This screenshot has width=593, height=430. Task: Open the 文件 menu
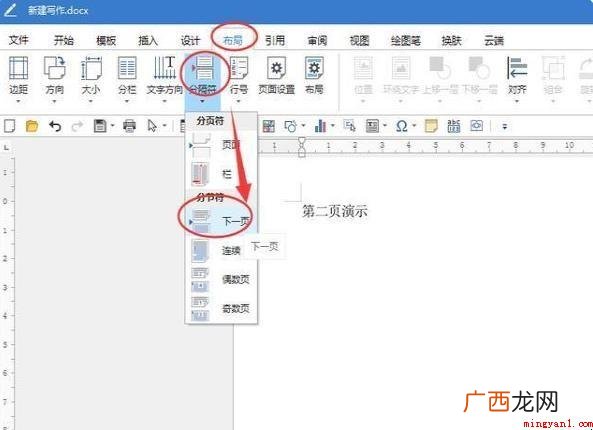coord(18,40)
